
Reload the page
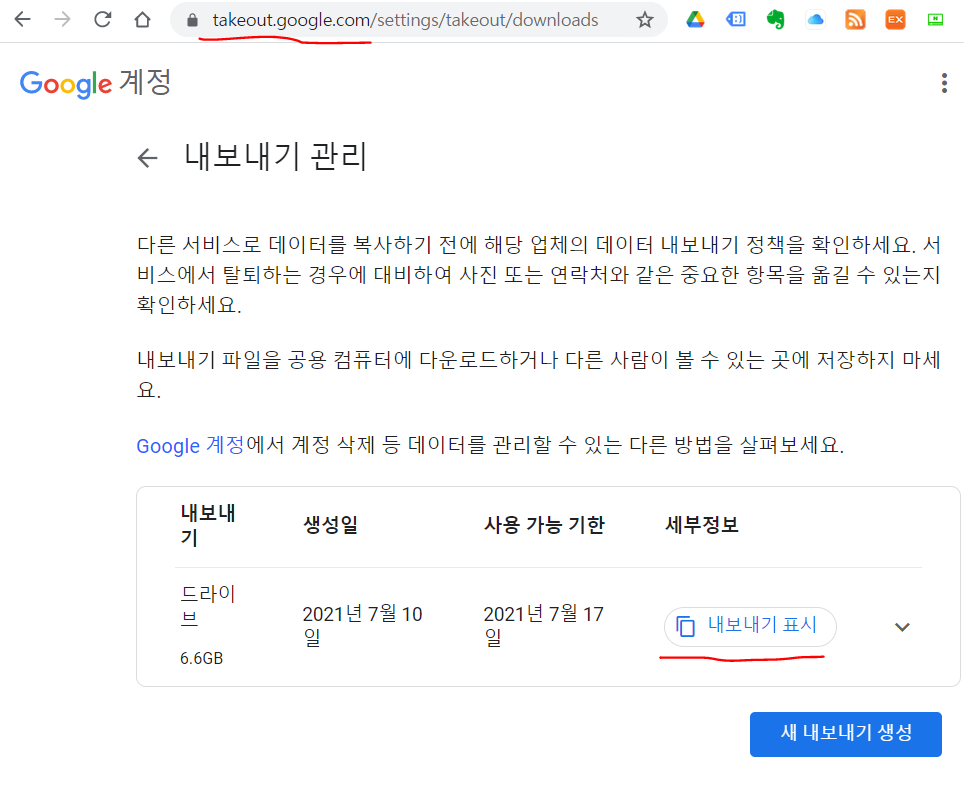click(103, 20)
